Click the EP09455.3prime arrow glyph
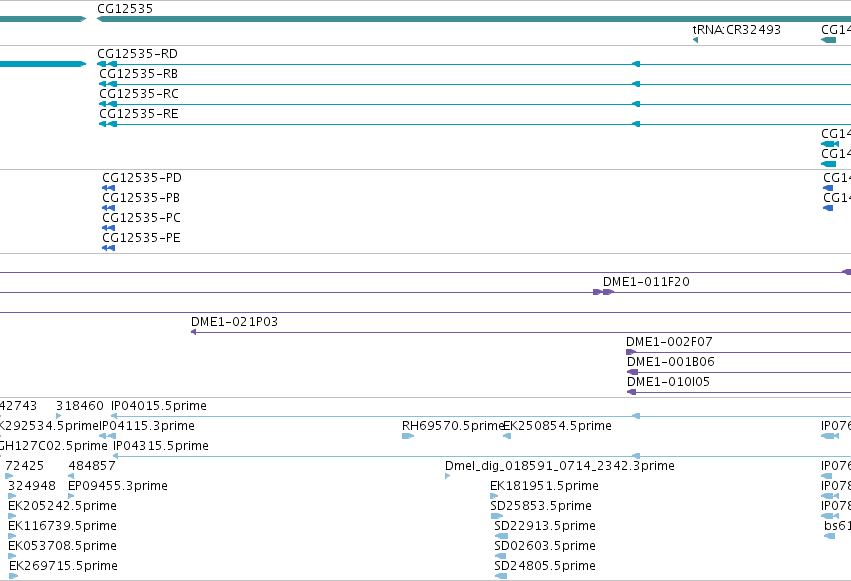Screen dimensions: 851x581 [71, 497]
